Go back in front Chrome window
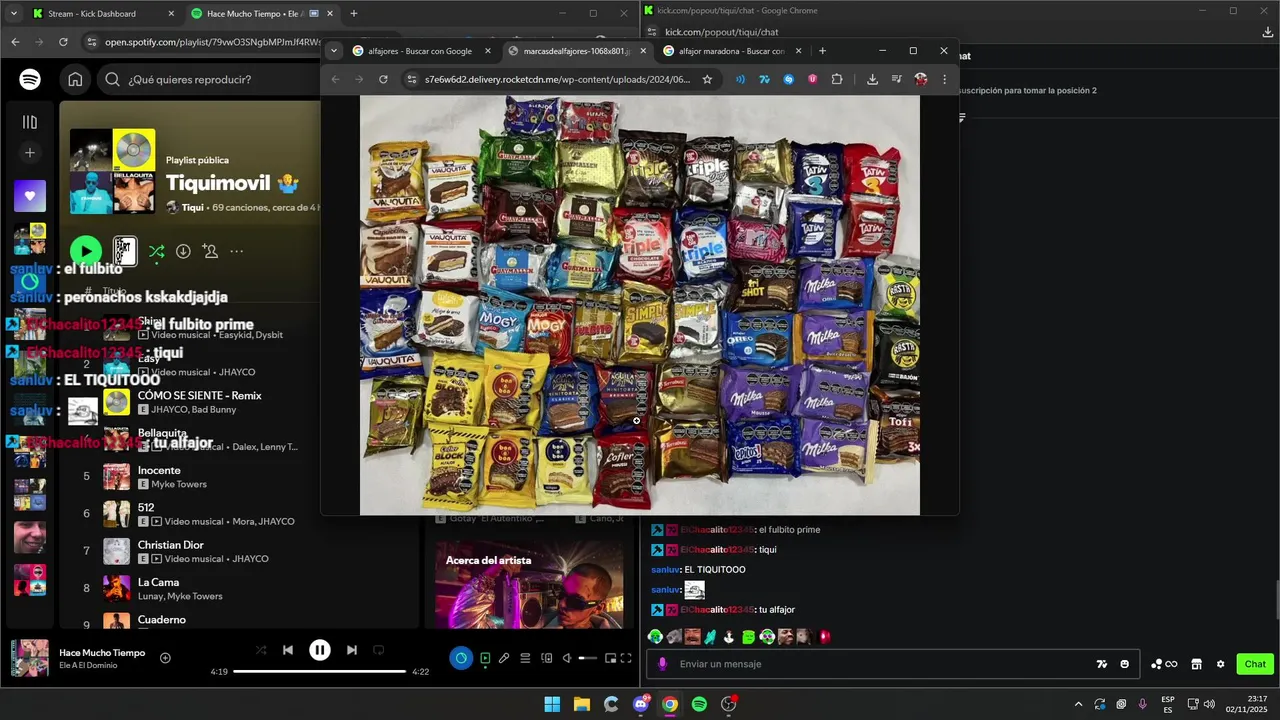The image size is (1280, 720). (335, 79)
